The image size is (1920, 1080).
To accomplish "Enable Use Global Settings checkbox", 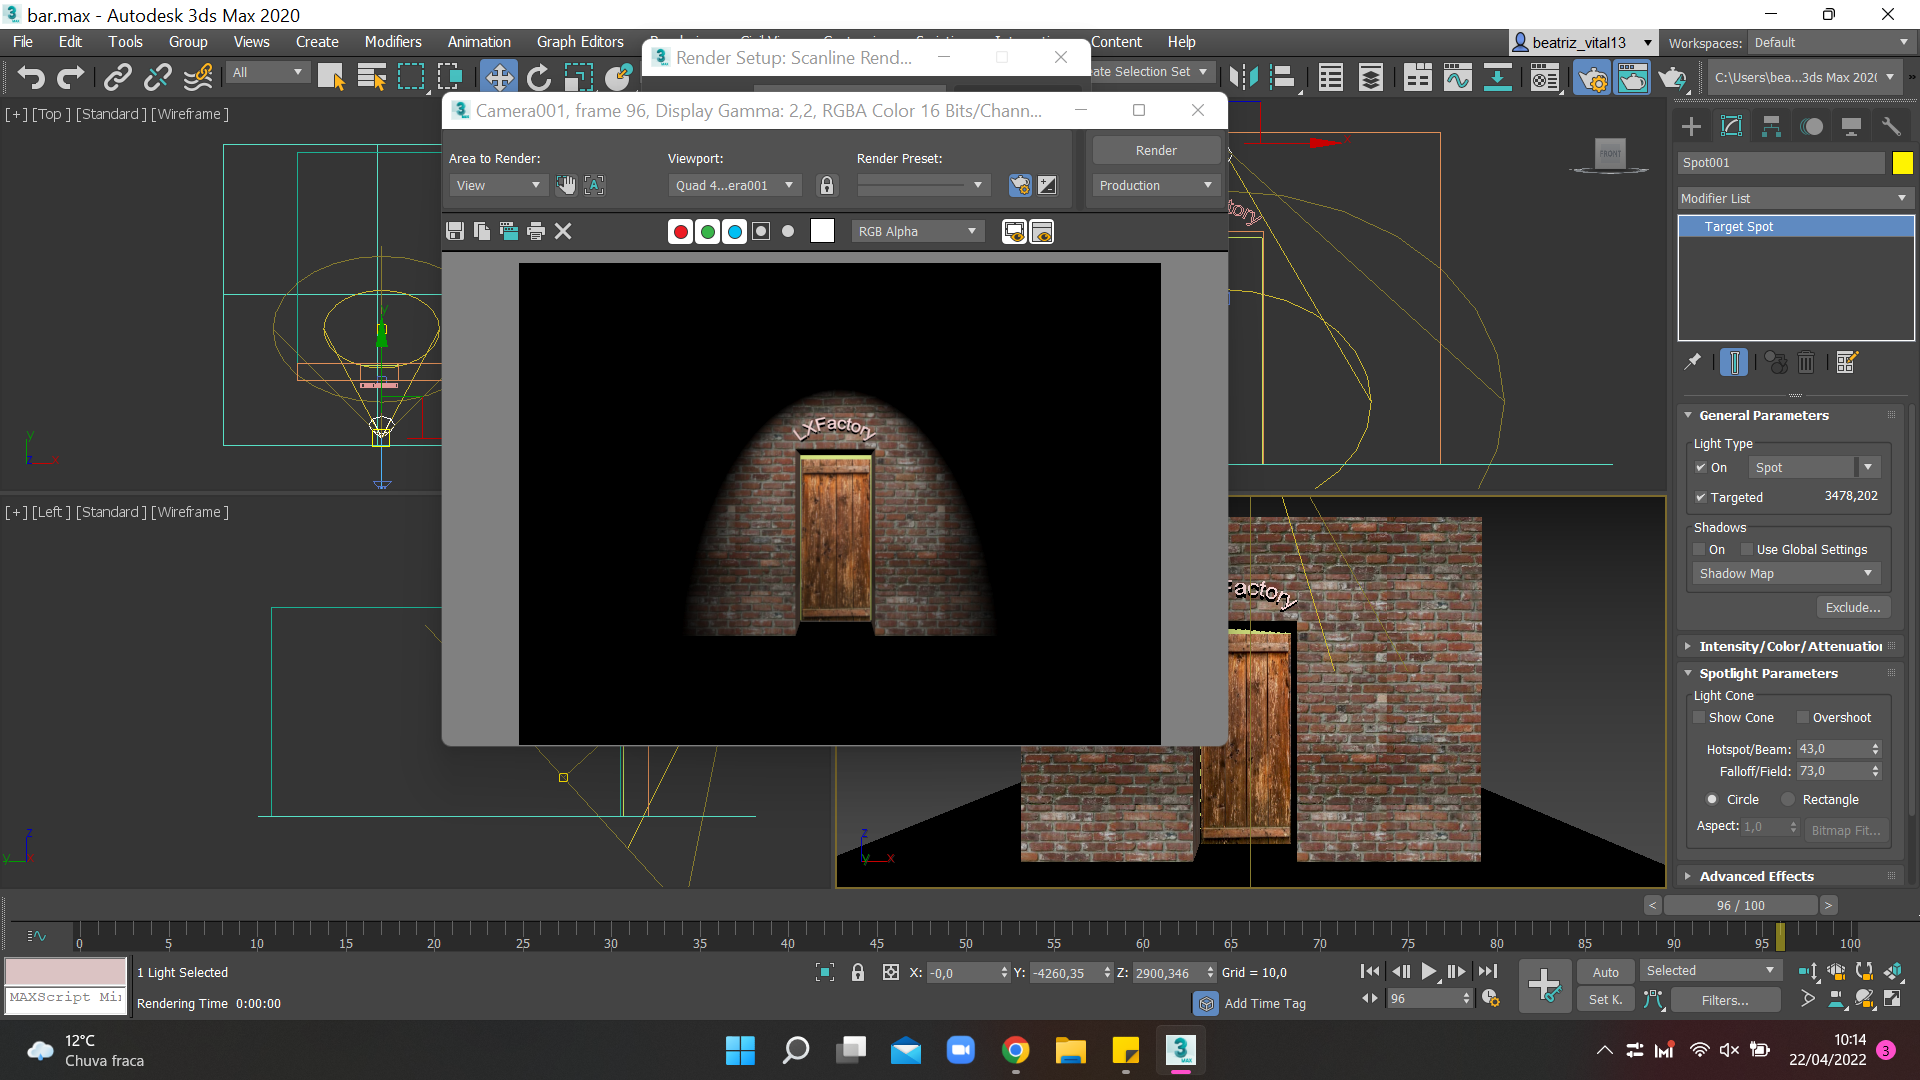I will (1747, 549).
